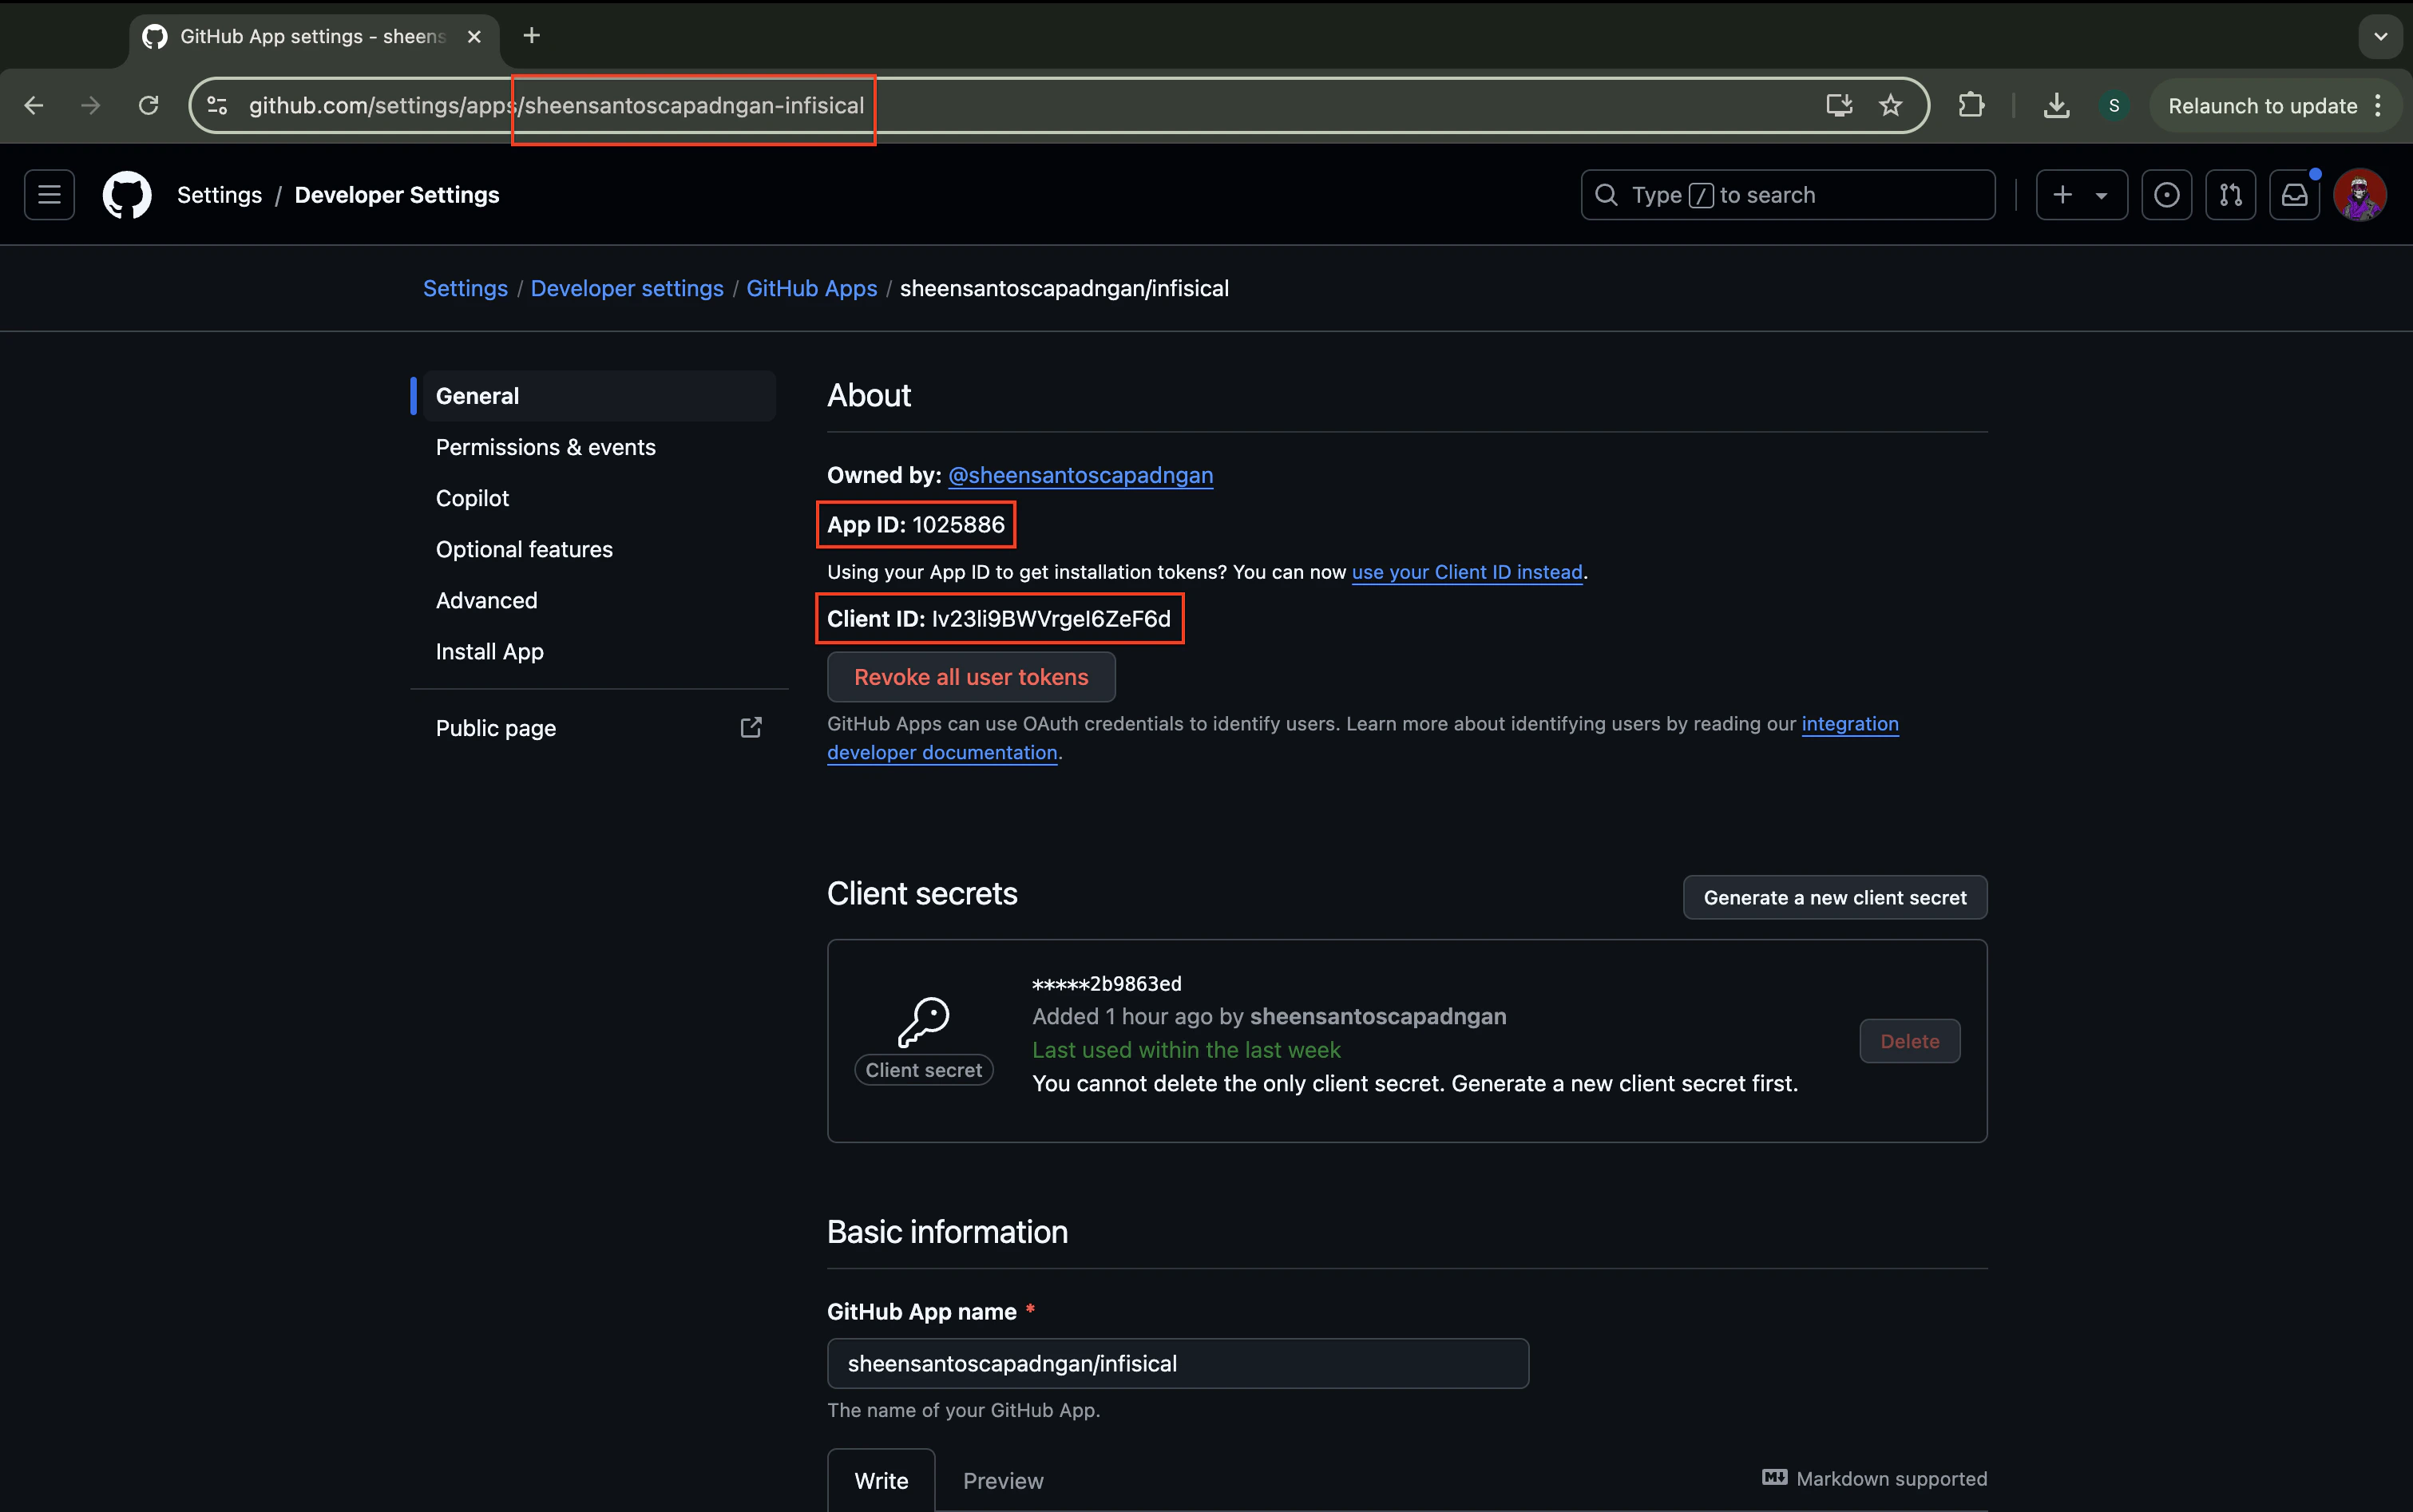
Task: Click Settings in page header
Action: (219, 195)
